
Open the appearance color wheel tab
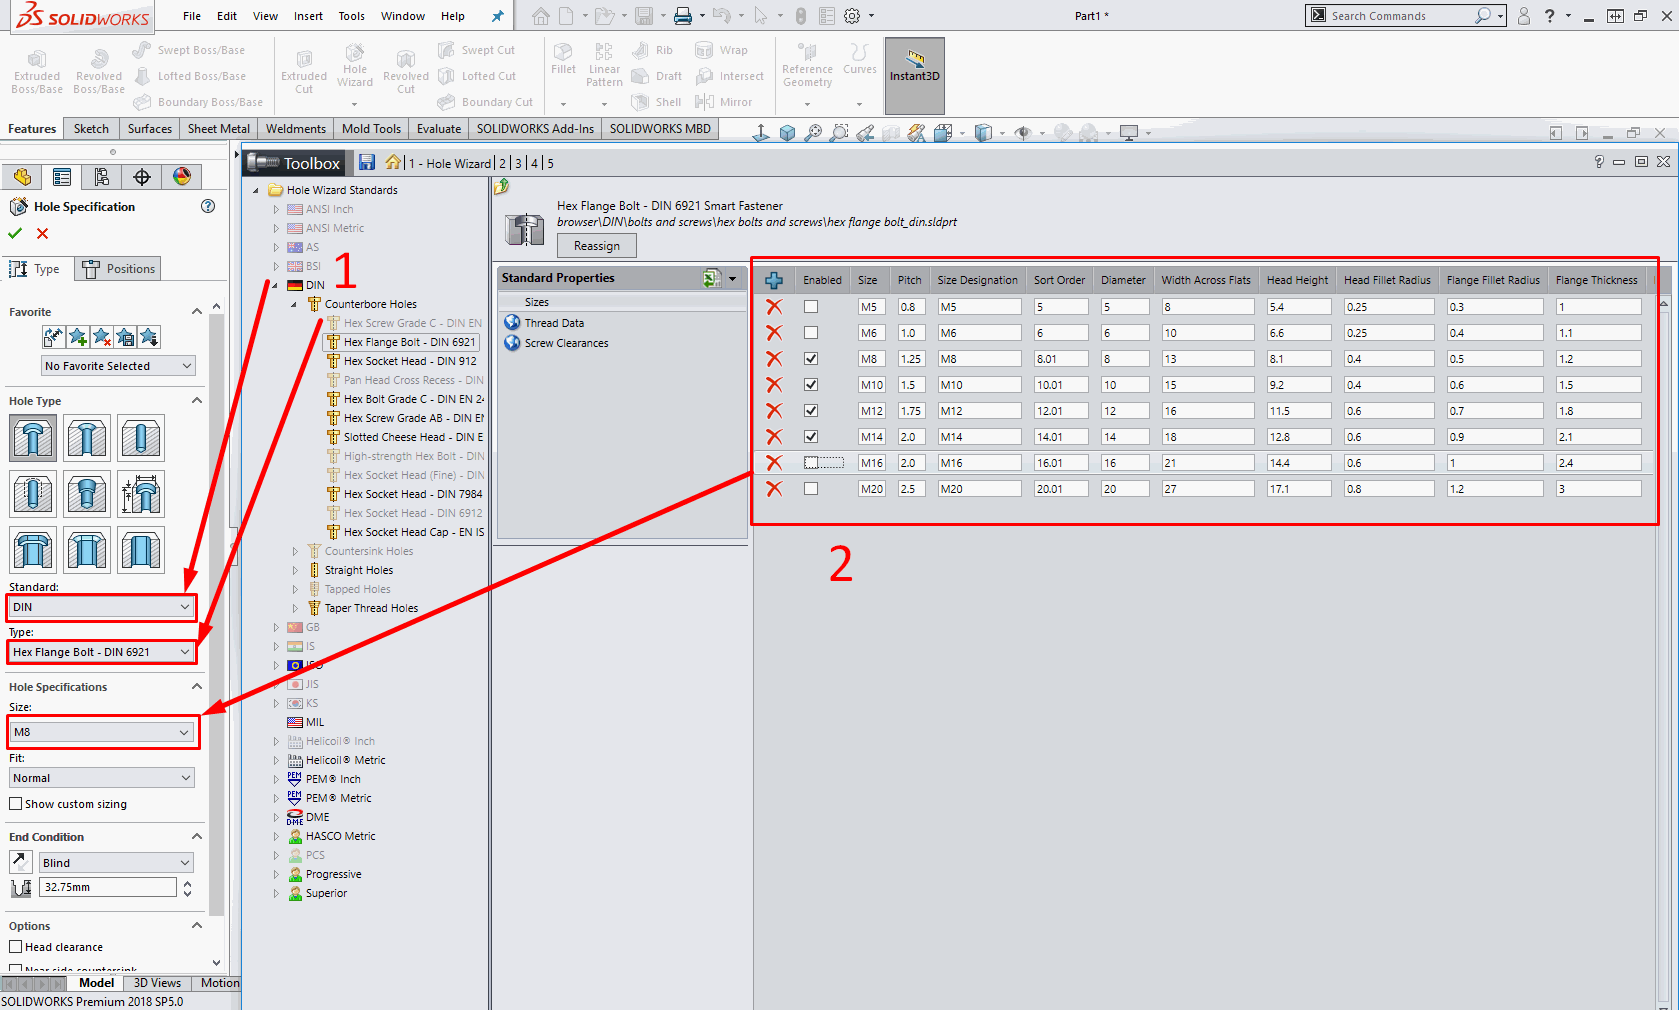(x=181, y=177)
